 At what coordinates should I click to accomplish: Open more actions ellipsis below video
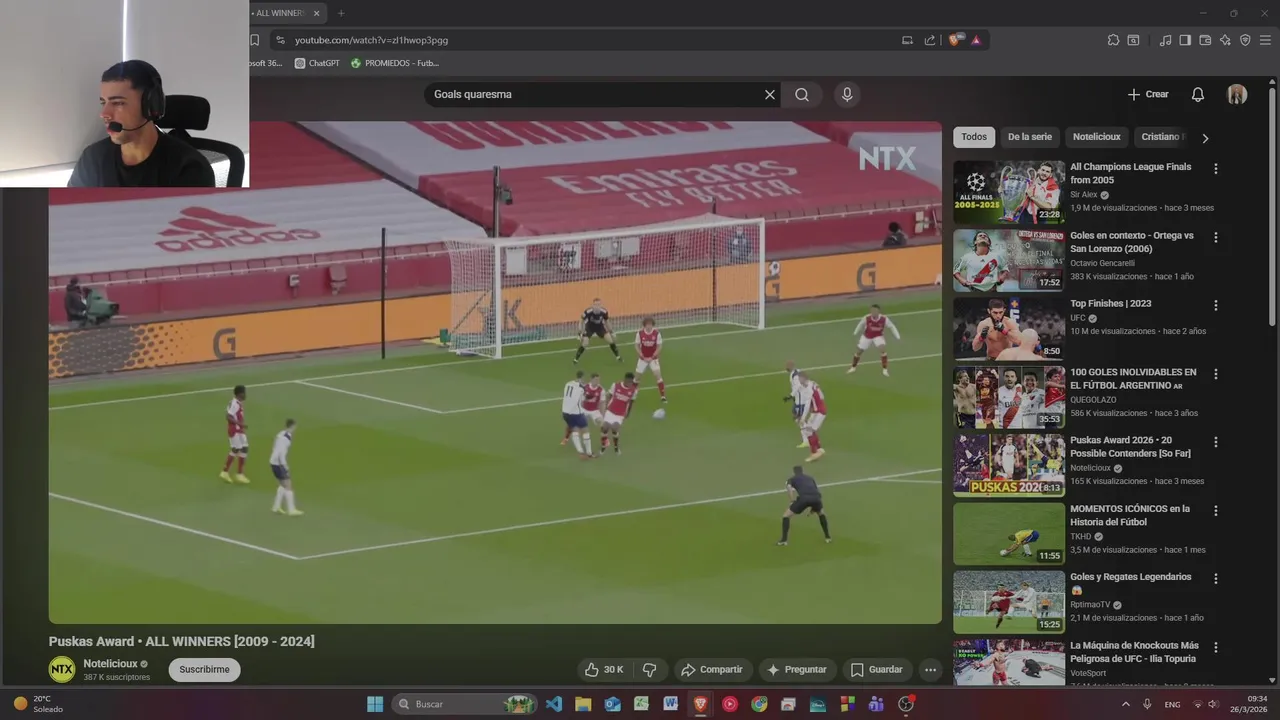click(931, 670)
